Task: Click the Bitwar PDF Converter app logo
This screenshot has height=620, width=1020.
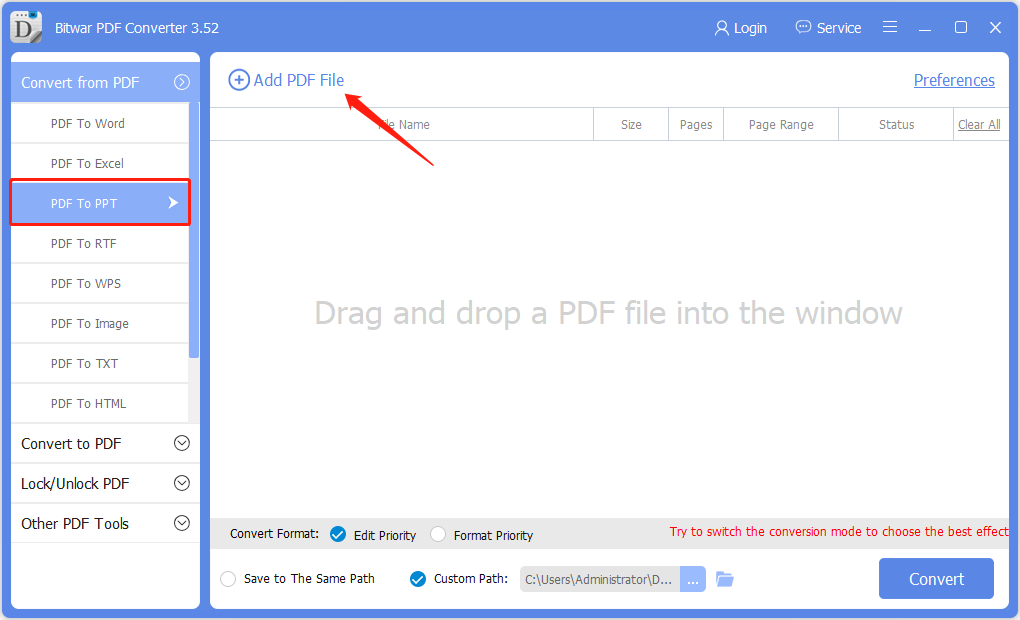Action: click(26, 27)
